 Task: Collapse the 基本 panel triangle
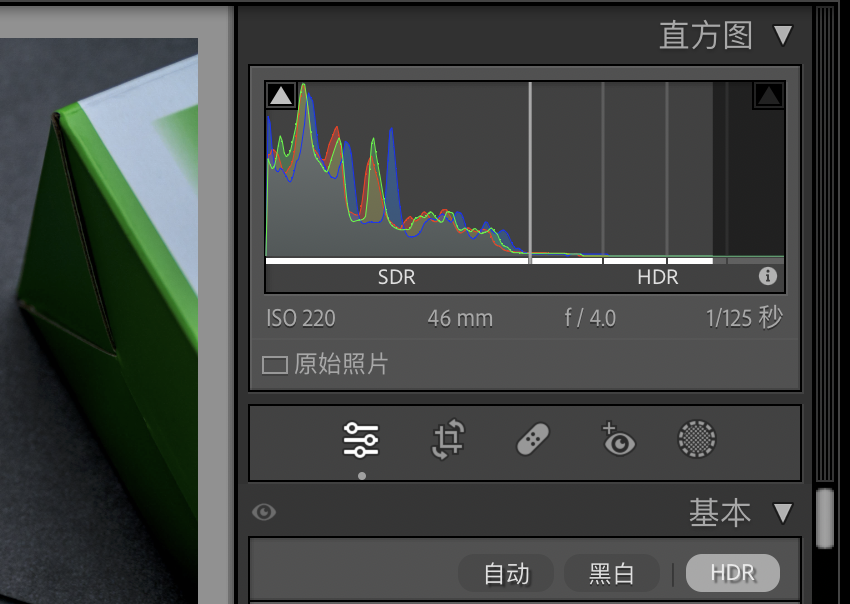tap(783, 513)
